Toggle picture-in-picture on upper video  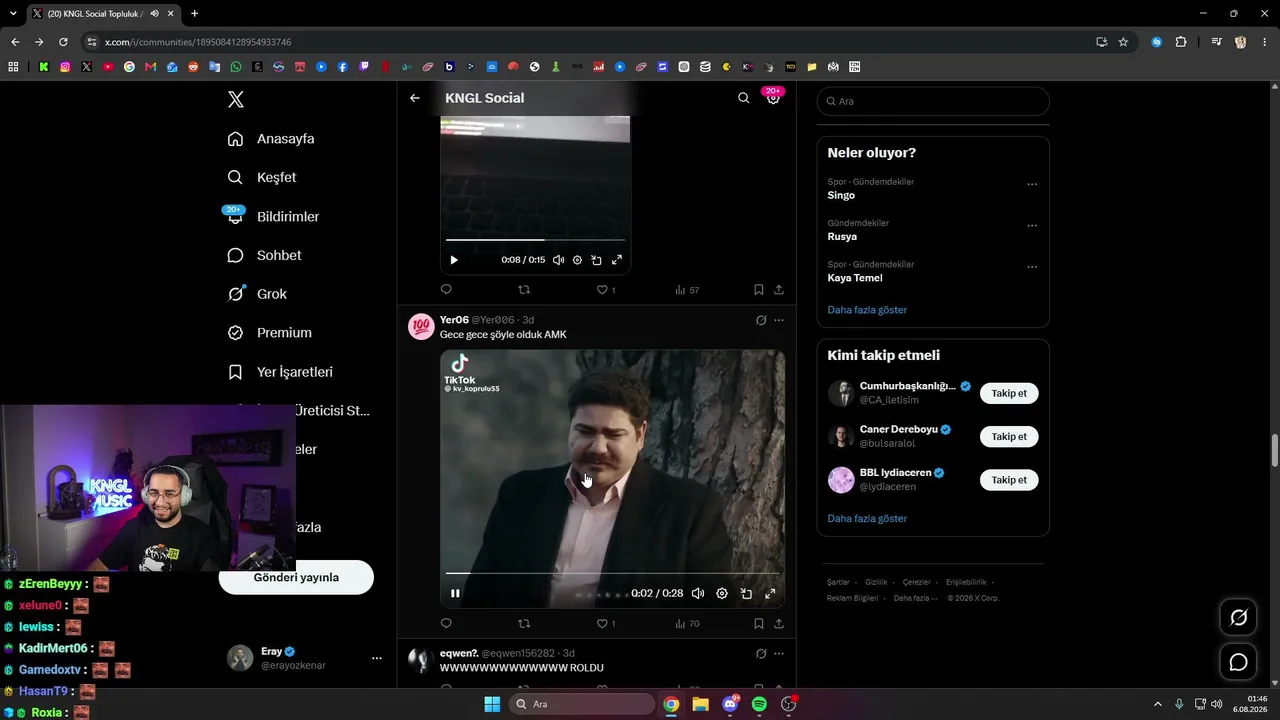pos(596,260)
